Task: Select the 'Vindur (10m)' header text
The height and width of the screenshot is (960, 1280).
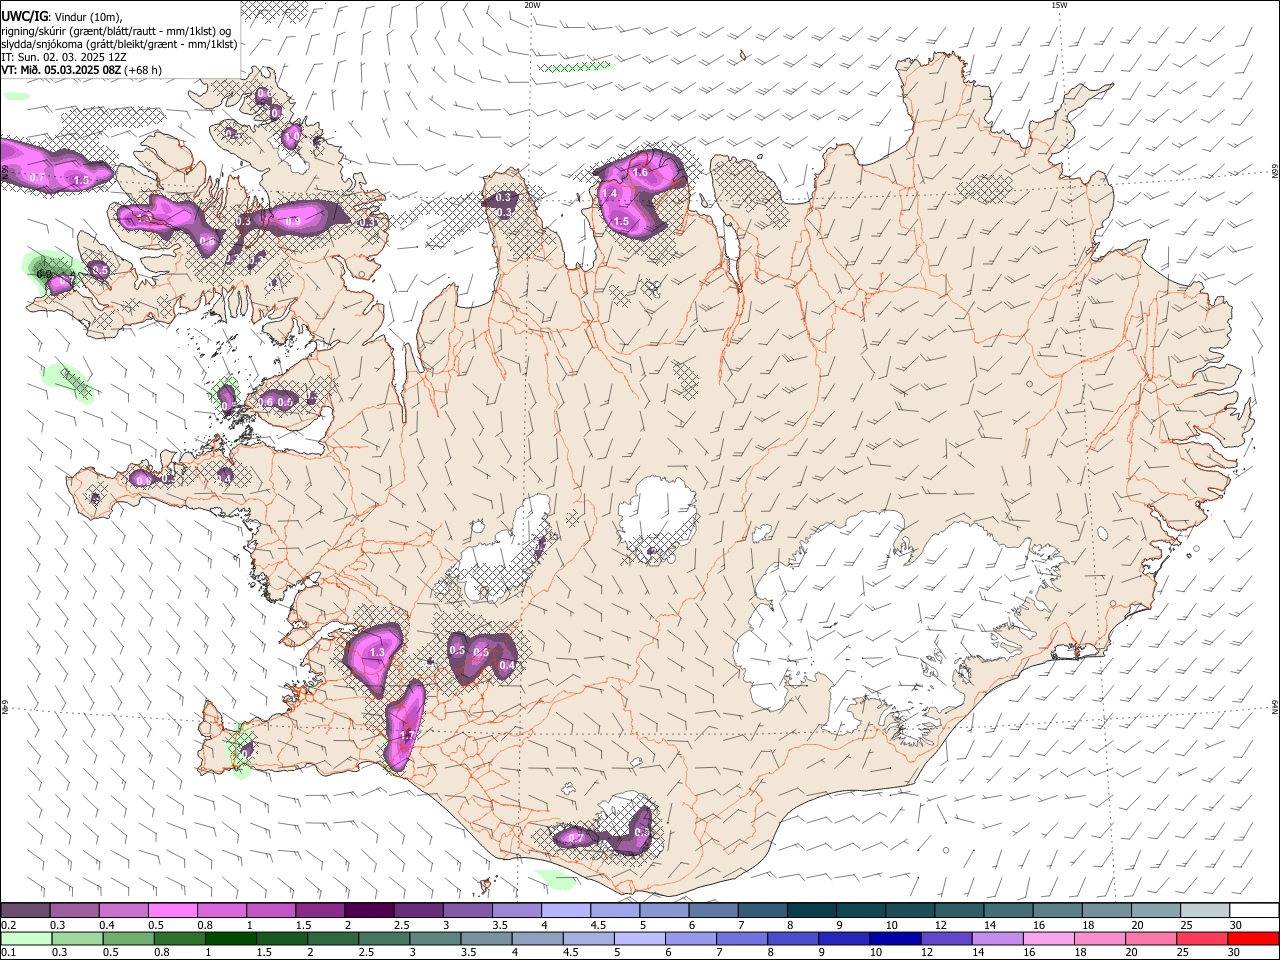Action: pyautogui.click(x=86, y=17)
